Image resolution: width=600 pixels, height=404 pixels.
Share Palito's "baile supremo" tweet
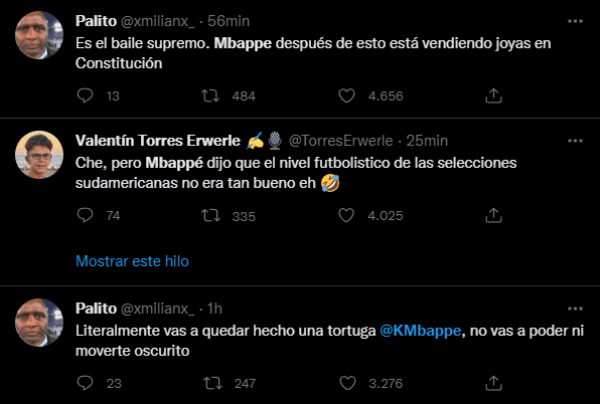click(493, 96)
